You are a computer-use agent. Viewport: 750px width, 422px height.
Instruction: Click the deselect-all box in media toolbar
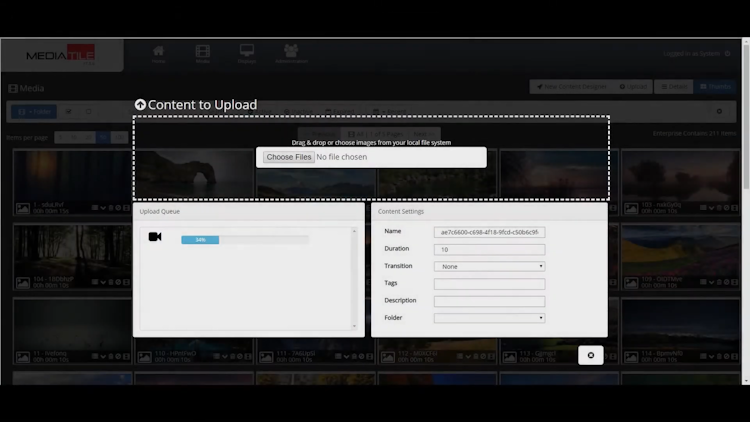point(88,111)
